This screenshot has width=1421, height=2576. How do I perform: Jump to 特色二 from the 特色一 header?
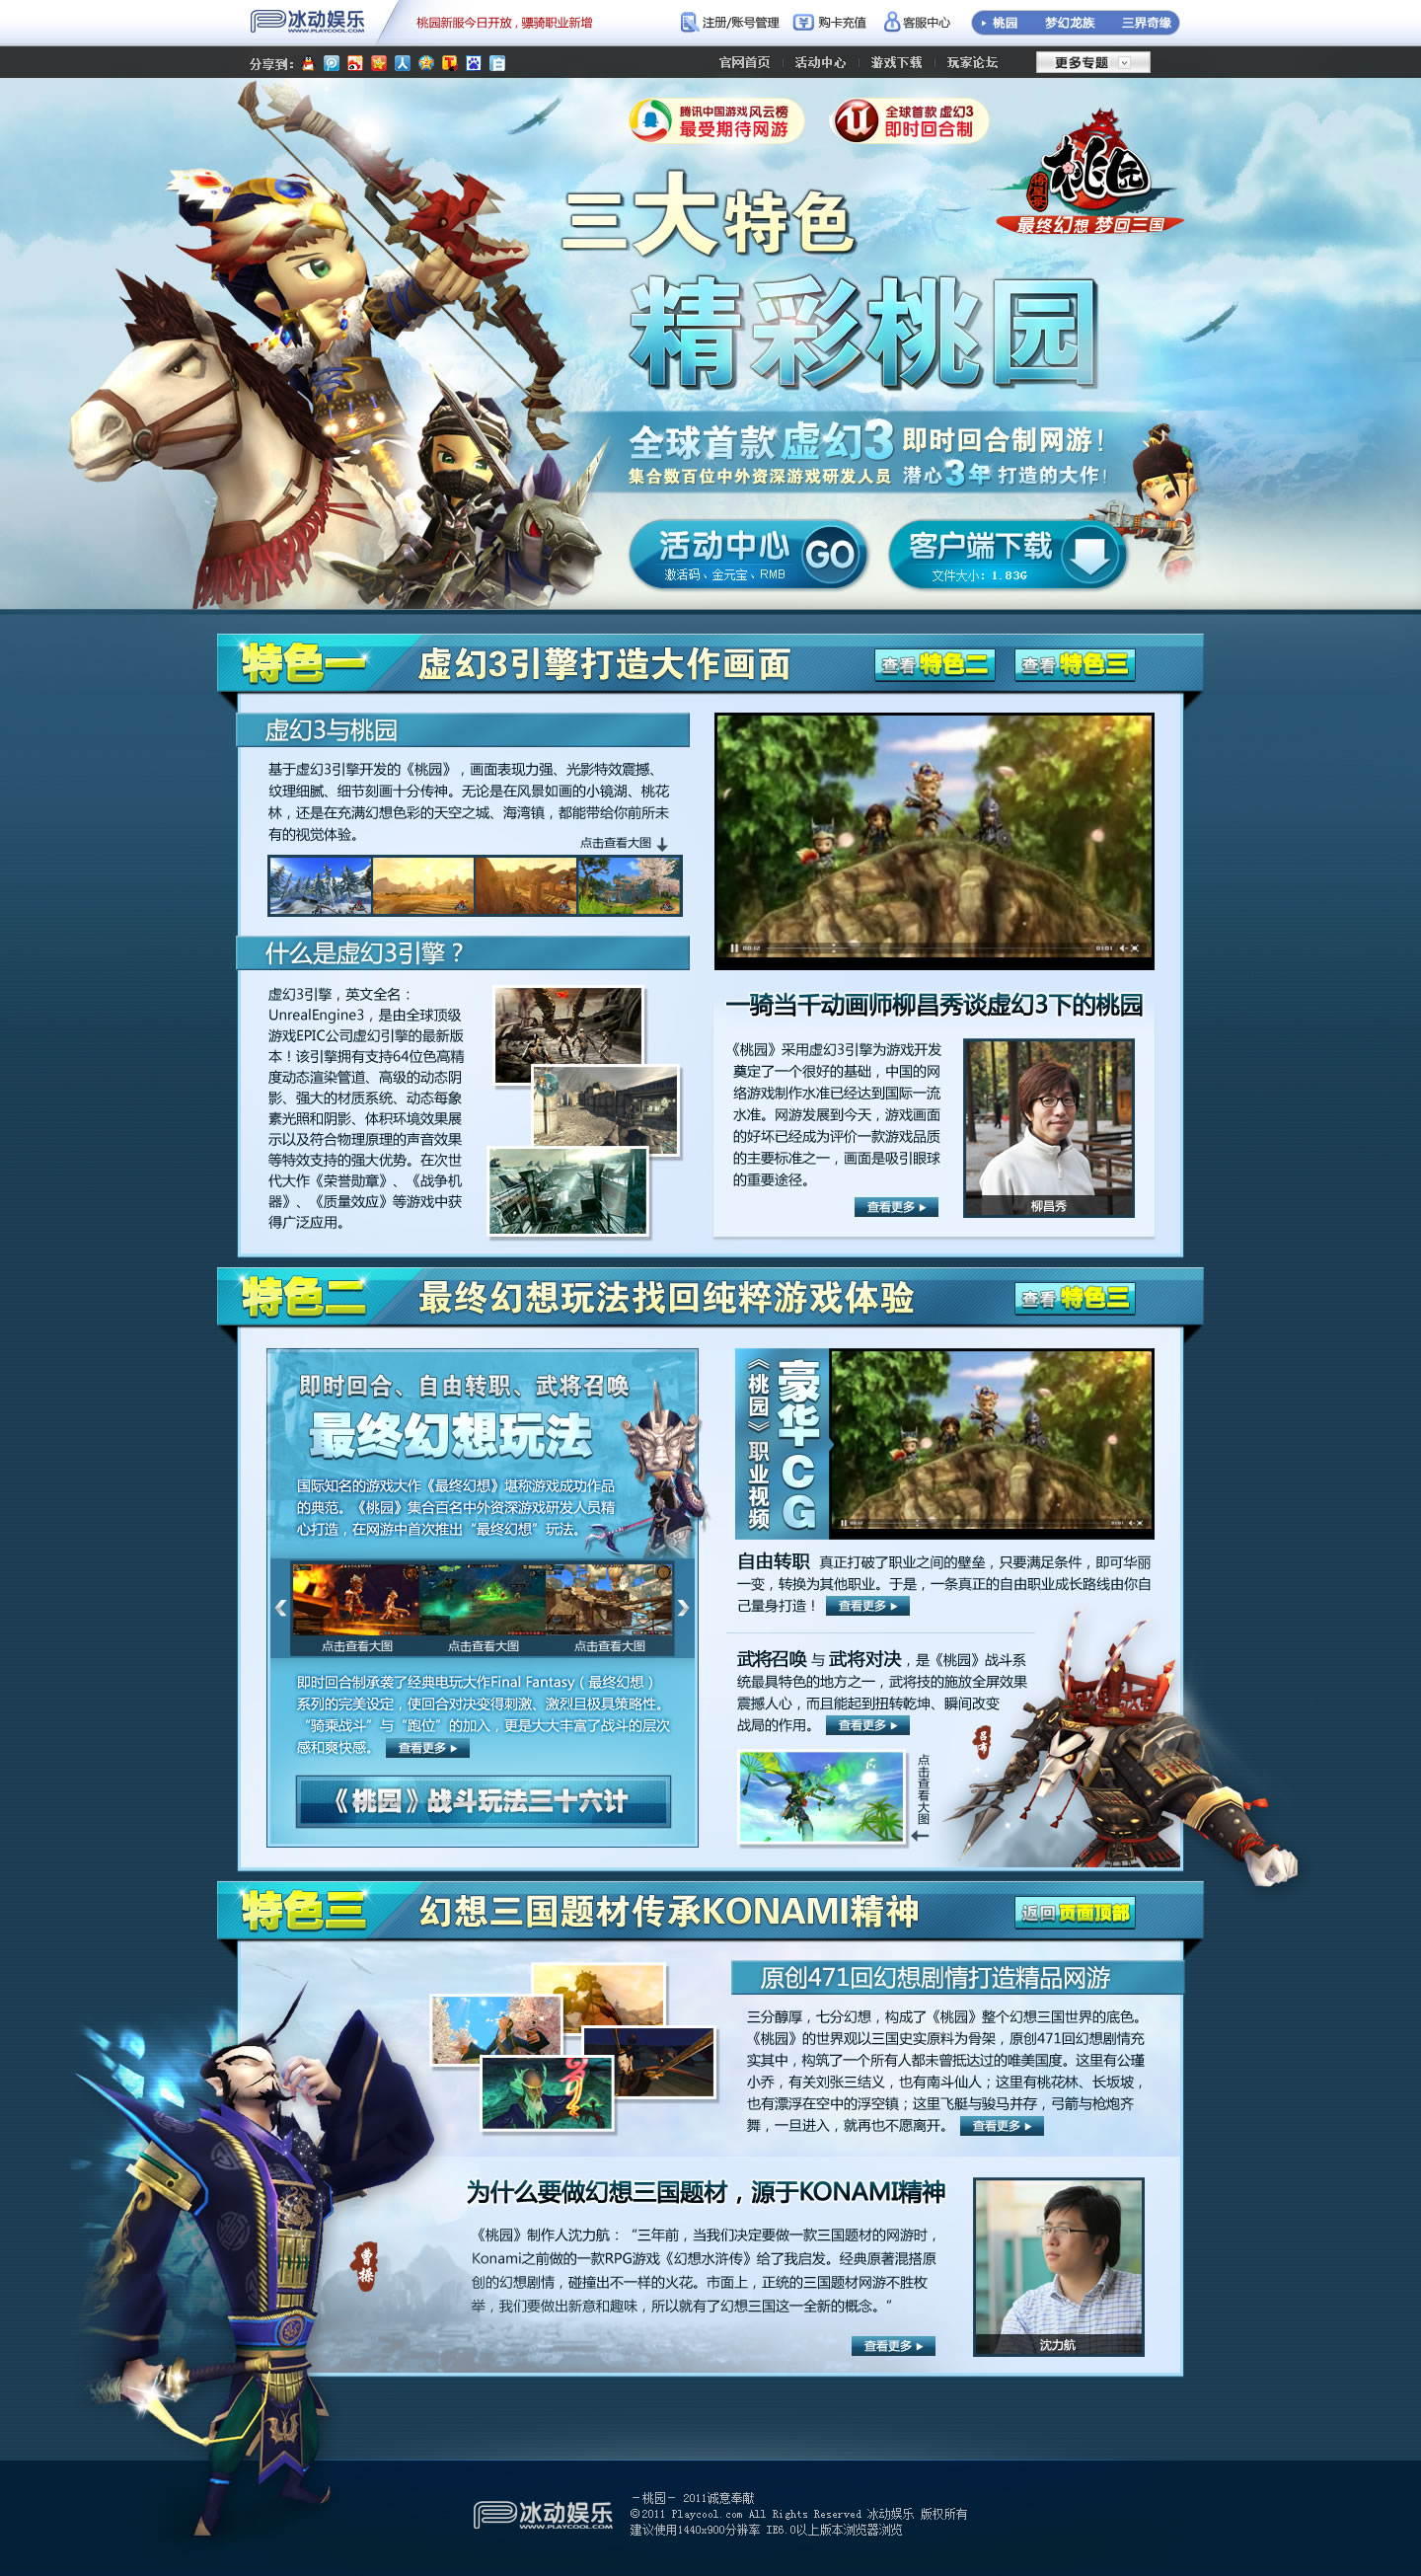click(934, 664)
